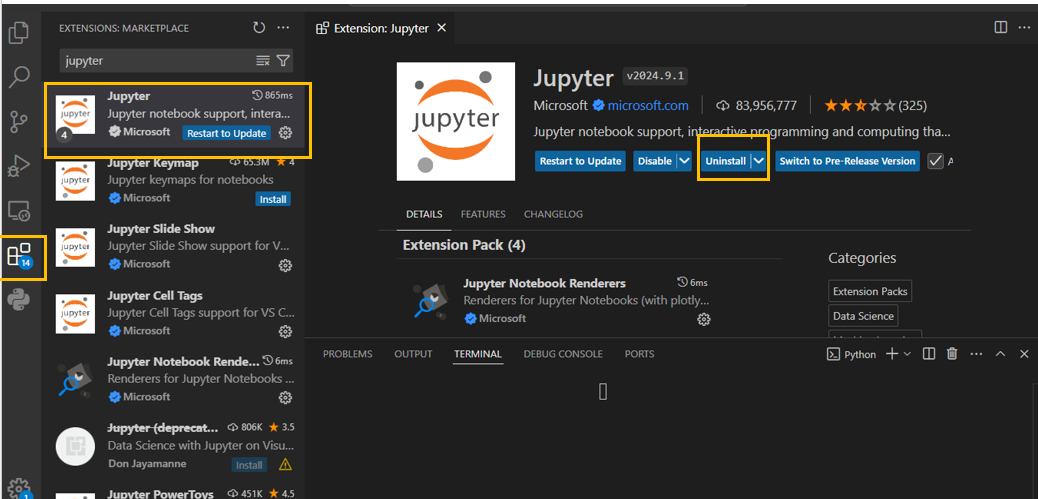The width and height of the screenshot is (1038, 499).
Task: Switch to the FEATURES tab
Action: pos(483,214)
